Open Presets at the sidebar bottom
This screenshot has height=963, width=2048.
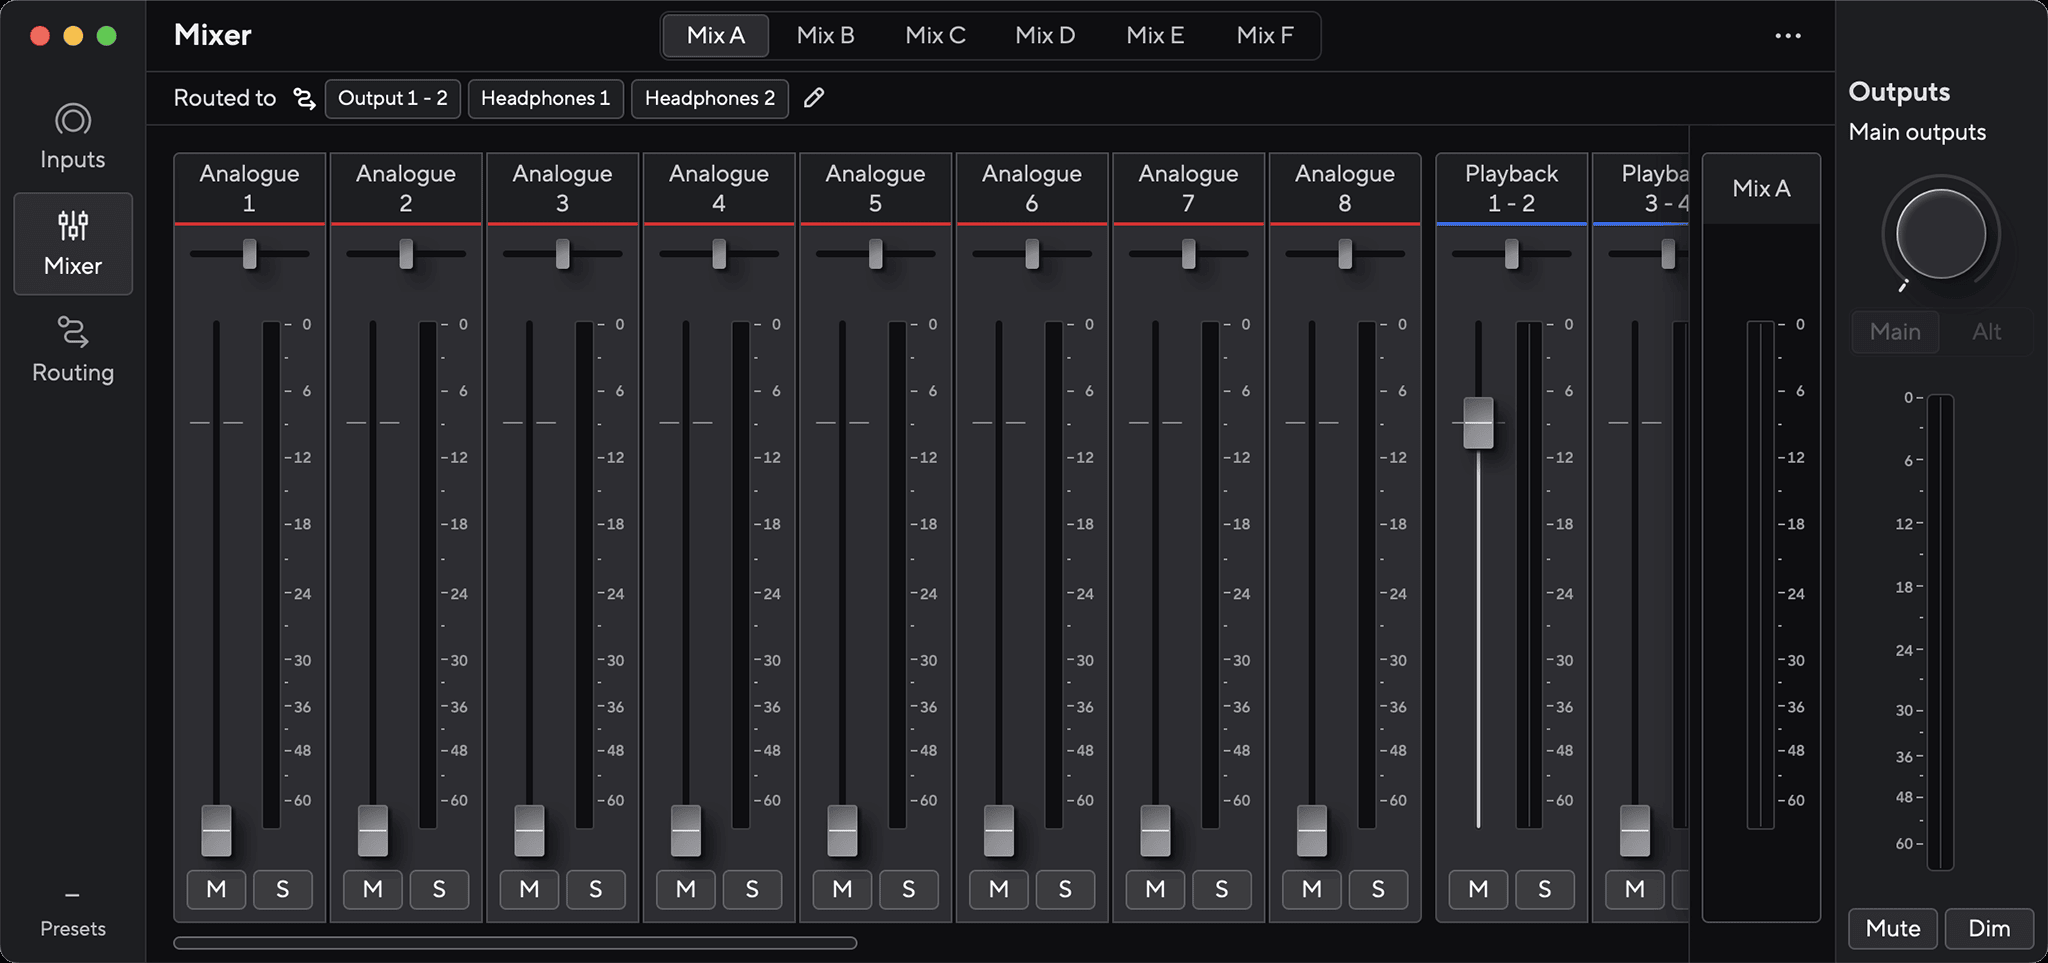coord(73,915)
